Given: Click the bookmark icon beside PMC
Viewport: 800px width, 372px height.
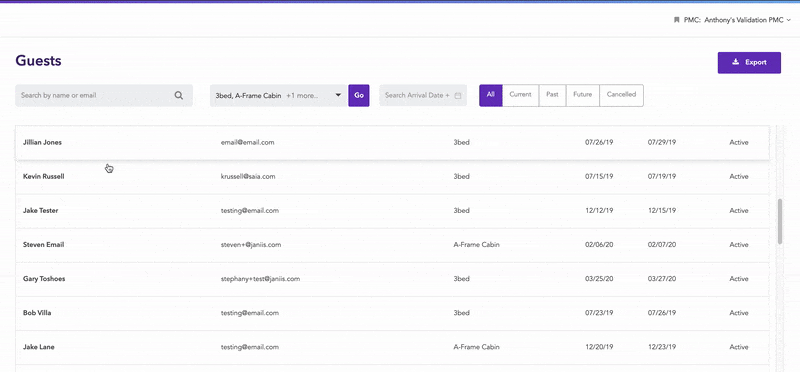Looking at the screenshot, I should (677, 20).
